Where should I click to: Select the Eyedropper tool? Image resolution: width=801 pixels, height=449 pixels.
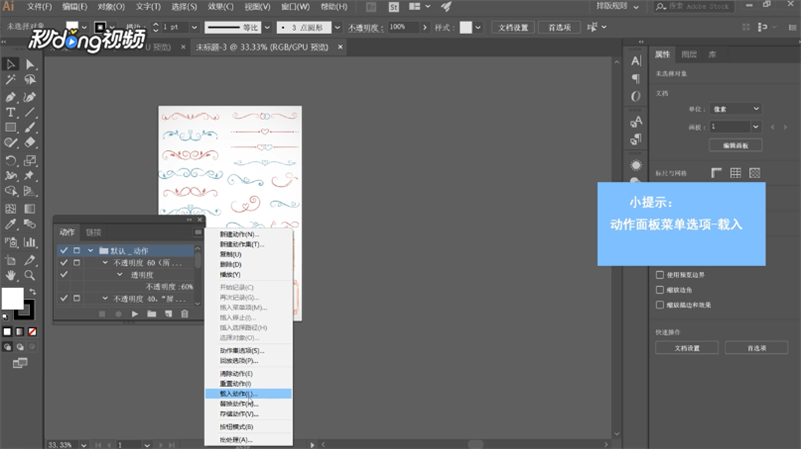click(11, 224)
